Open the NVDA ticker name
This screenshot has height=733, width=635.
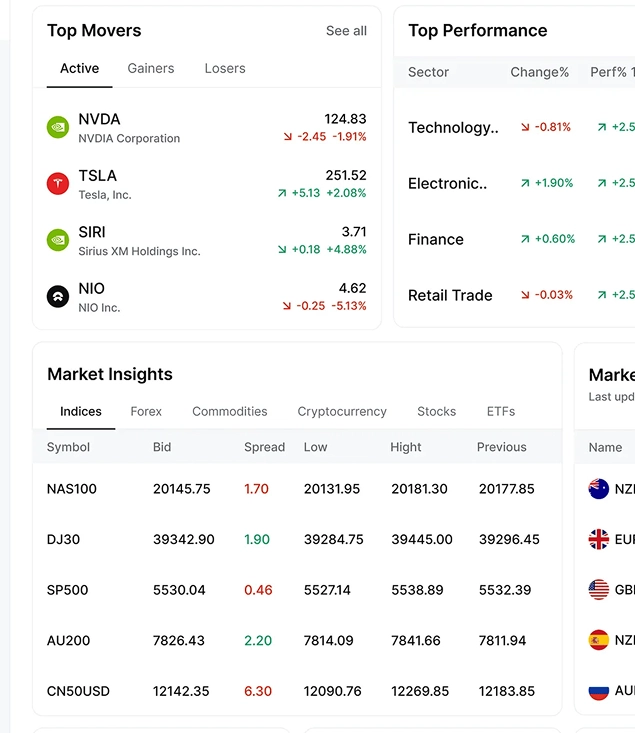99,119
